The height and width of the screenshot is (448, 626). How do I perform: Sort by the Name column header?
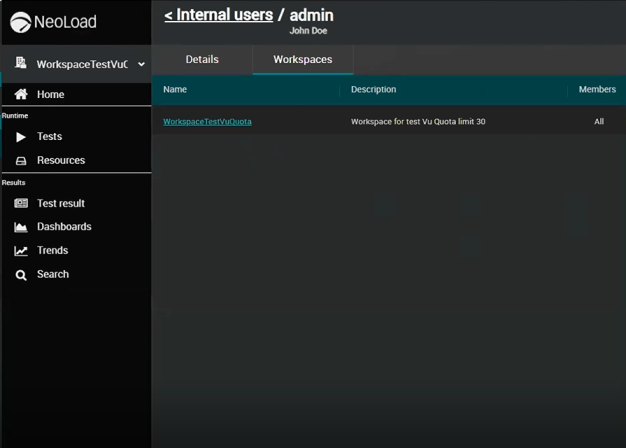coord(175,90)
